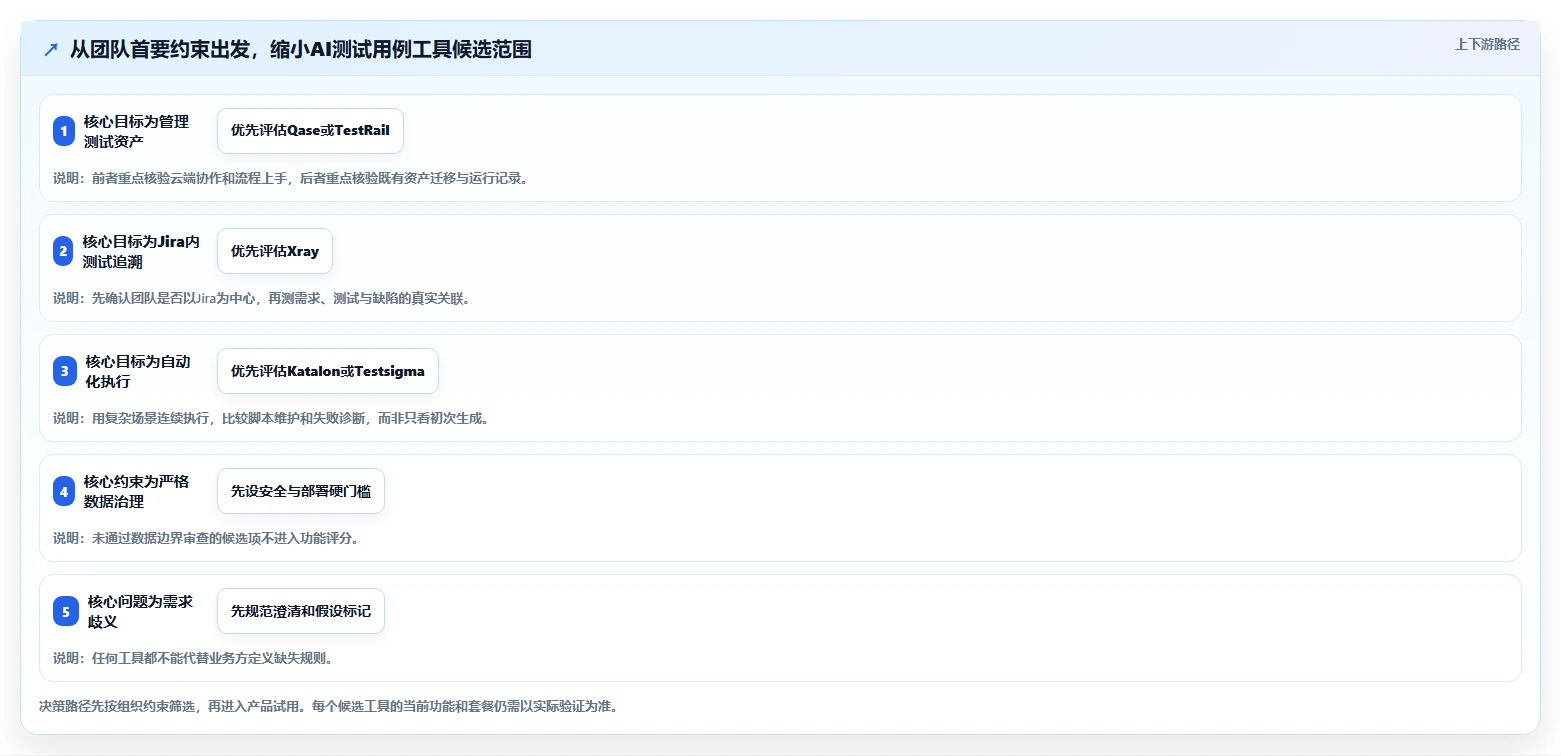Select the 优先评估Xray button
1561x756 pixels.
pos(275,251)
